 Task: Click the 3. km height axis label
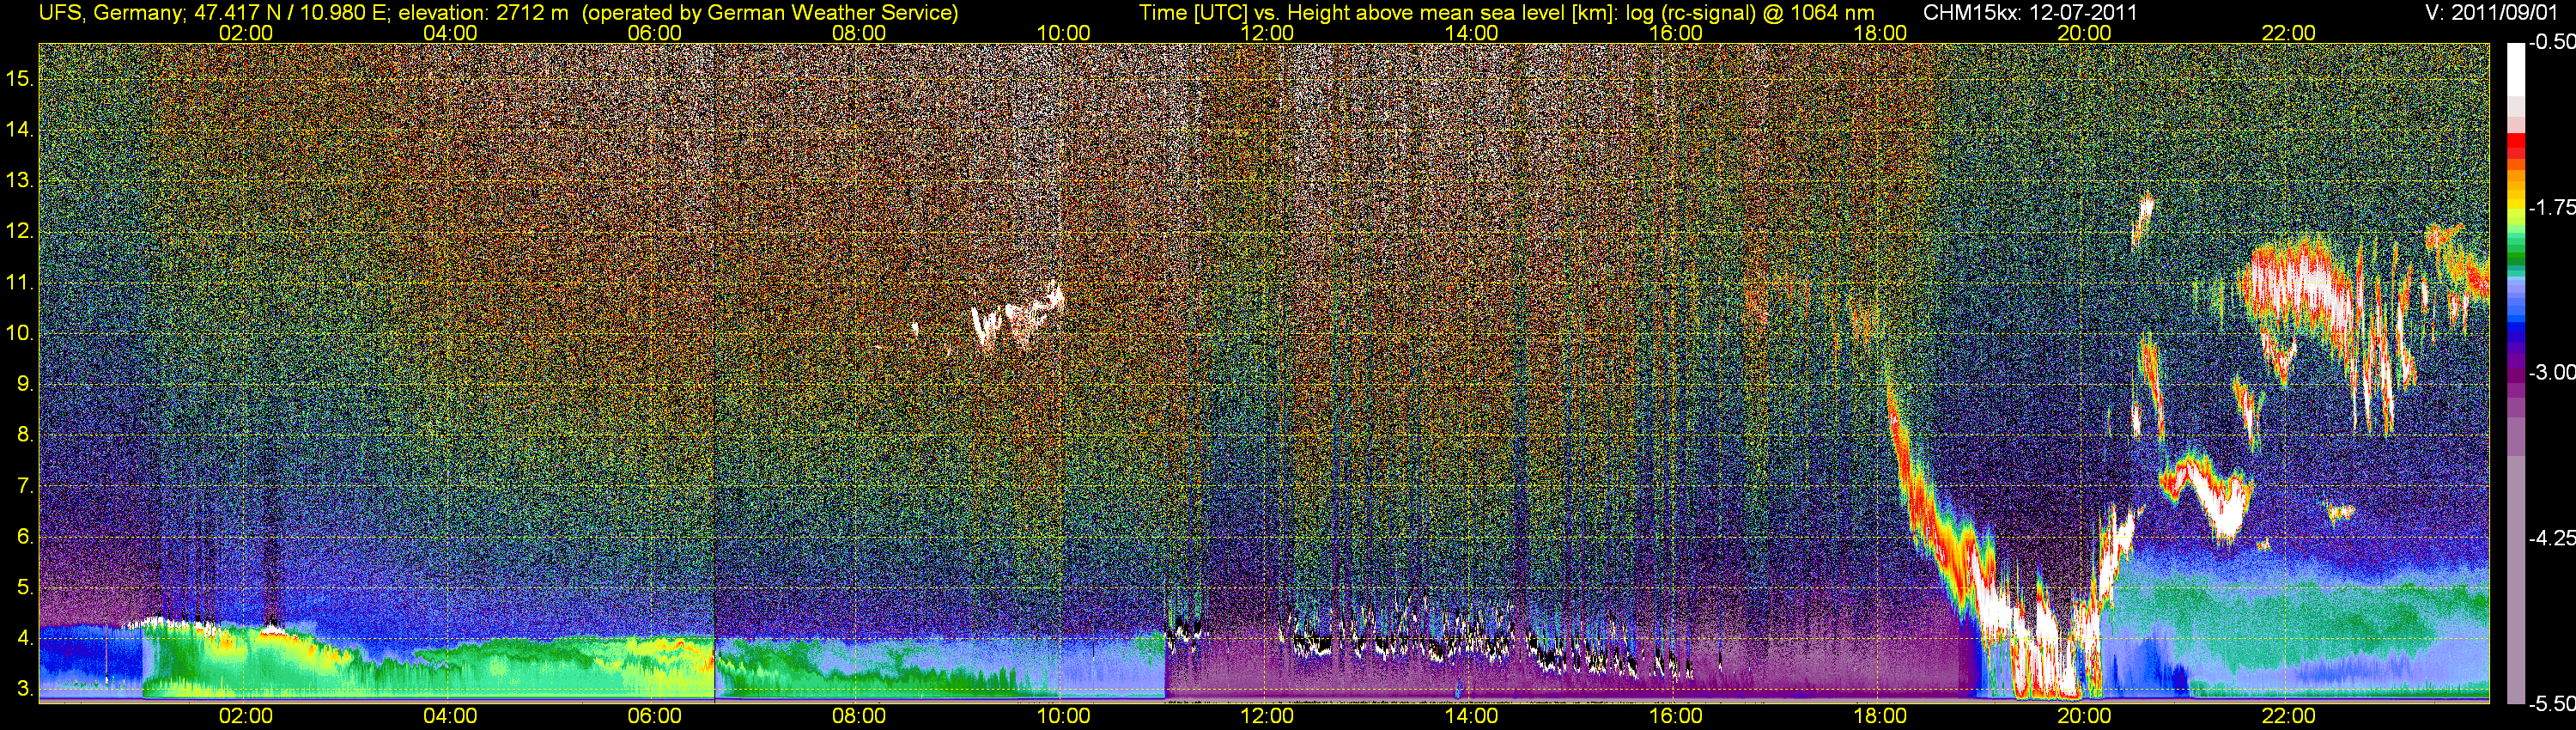click(x=27, y=689)
